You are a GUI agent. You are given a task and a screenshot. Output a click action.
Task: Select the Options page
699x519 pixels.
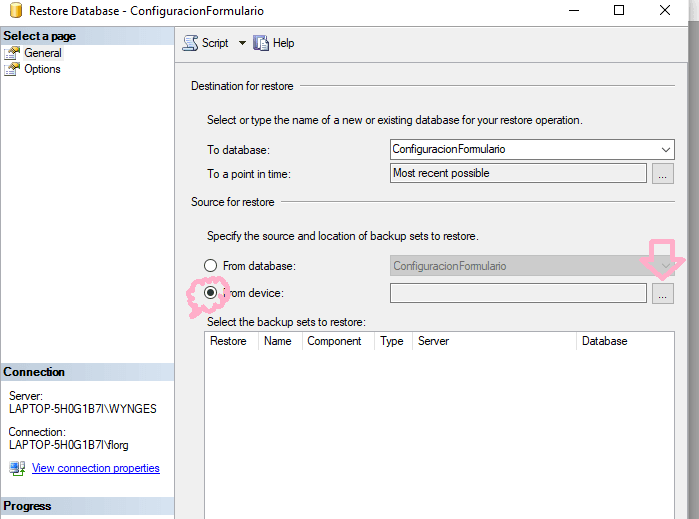(42, 69)
